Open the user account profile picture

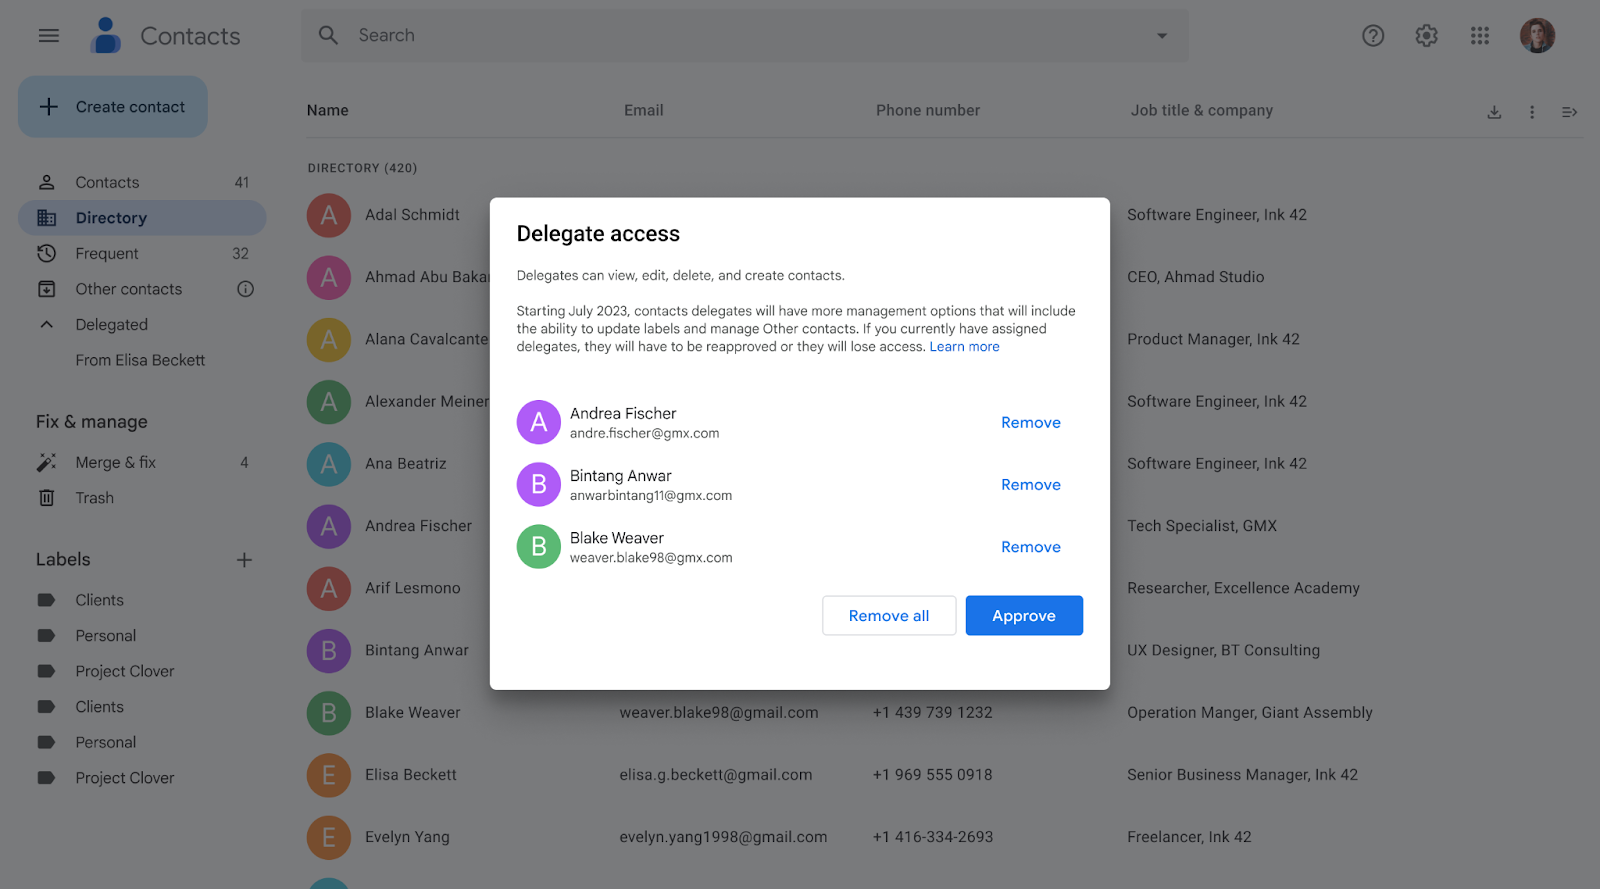point(1537,36)
